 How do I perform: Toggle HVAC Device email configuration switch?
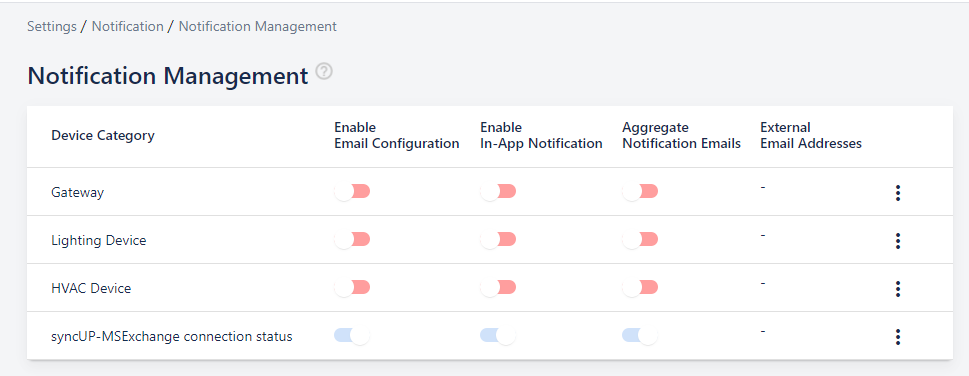pyautogui.click(x=352, y=288)
